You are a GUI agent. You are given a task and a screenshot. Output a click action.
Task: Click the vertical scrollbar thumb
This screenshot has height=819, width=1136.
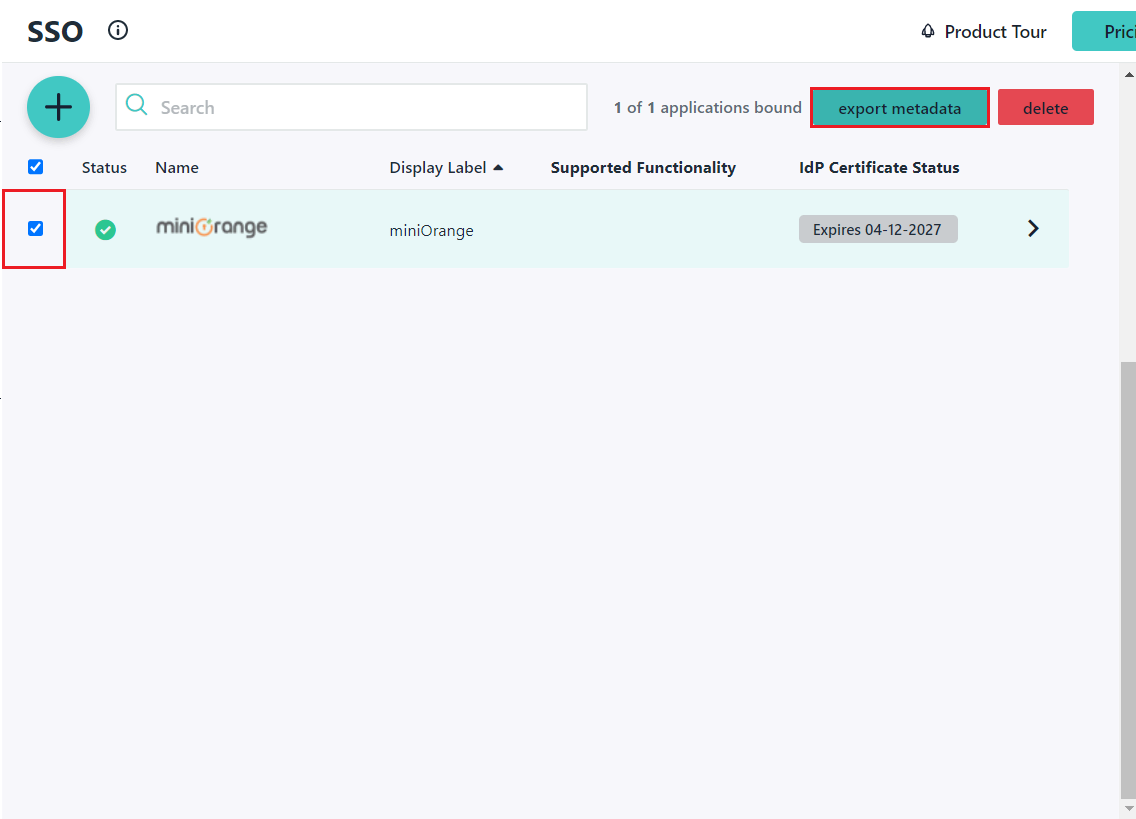pos(1129,579)
